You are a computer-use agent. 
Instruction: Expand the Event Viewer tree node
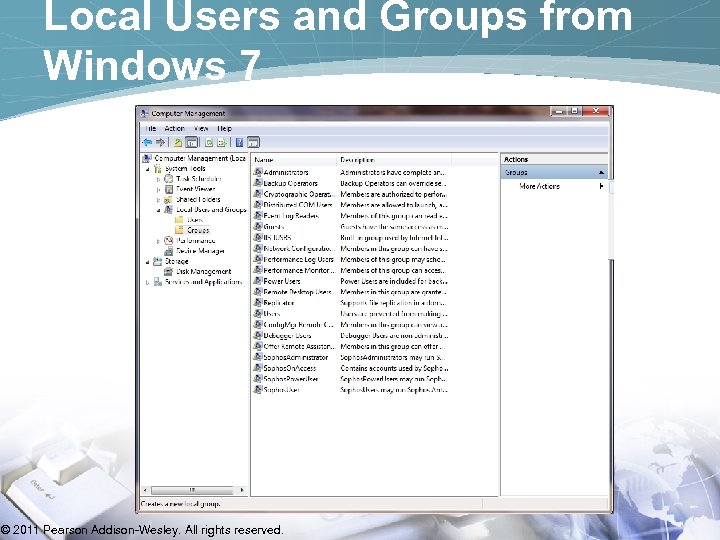[x=158, y=189]
